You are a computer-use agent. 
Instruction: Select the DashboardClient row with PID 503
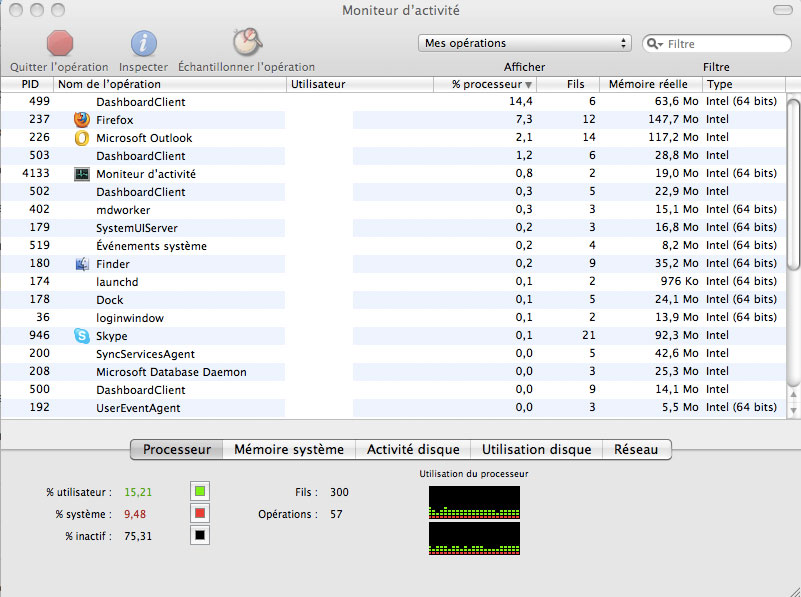393,156
